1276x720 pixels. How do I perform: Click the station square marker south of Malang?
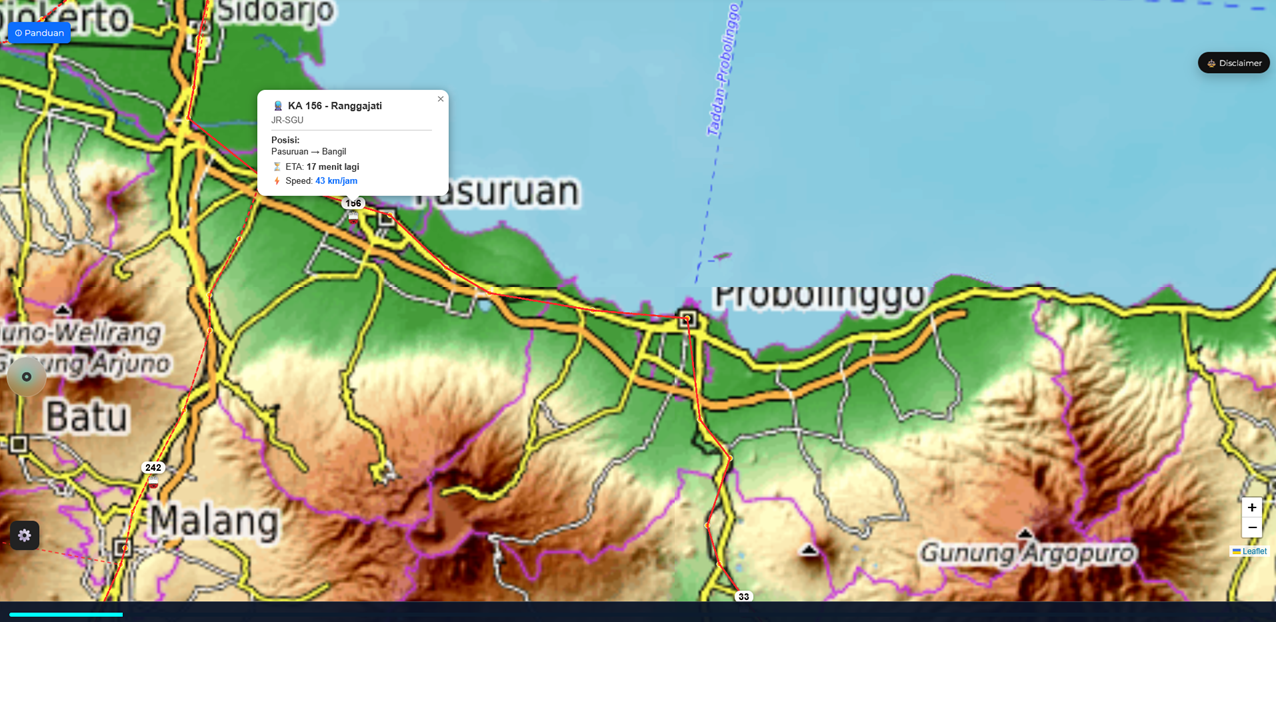[123, 547]
